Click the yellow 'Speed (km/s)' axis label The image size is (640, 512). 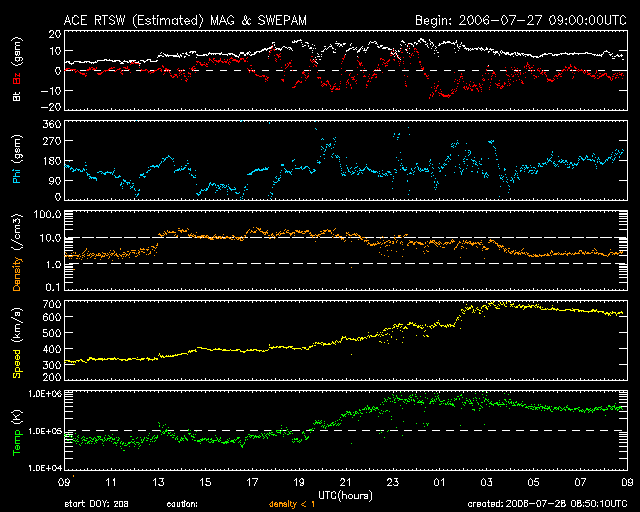click(17, 343)
